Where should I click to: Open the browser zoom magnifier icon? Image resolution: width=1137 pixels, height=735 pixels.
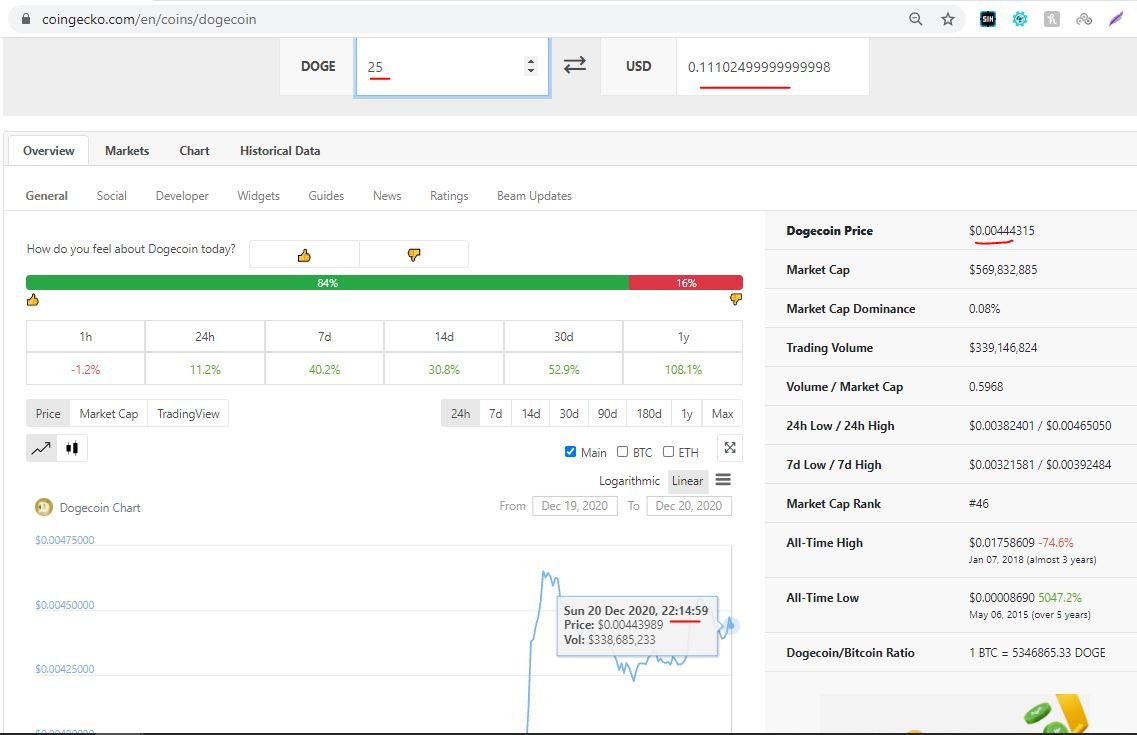point(915,19)
